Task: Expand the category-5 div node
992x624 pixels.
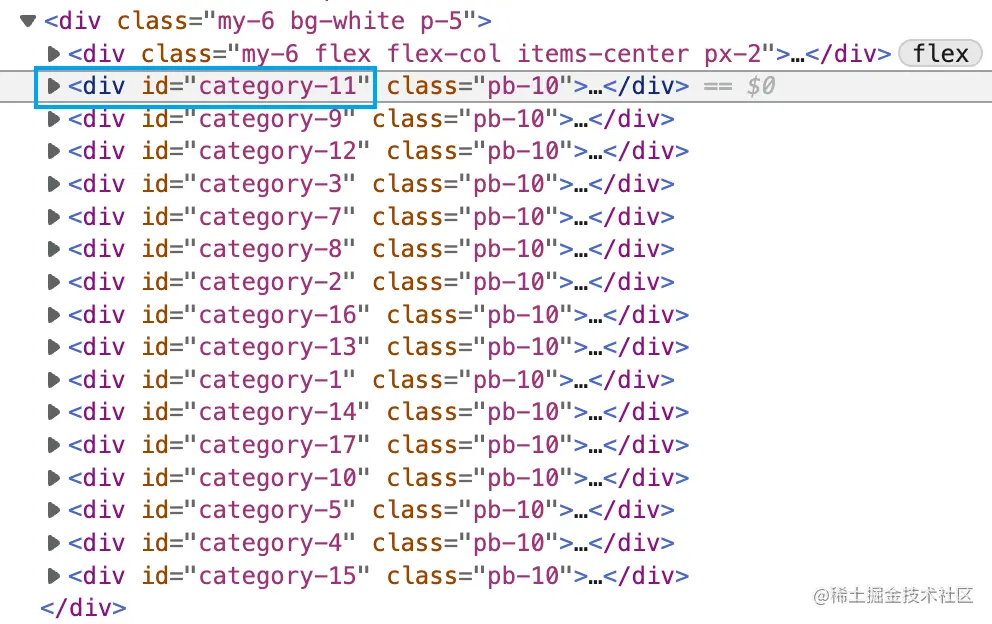Action: click(54, 510)
